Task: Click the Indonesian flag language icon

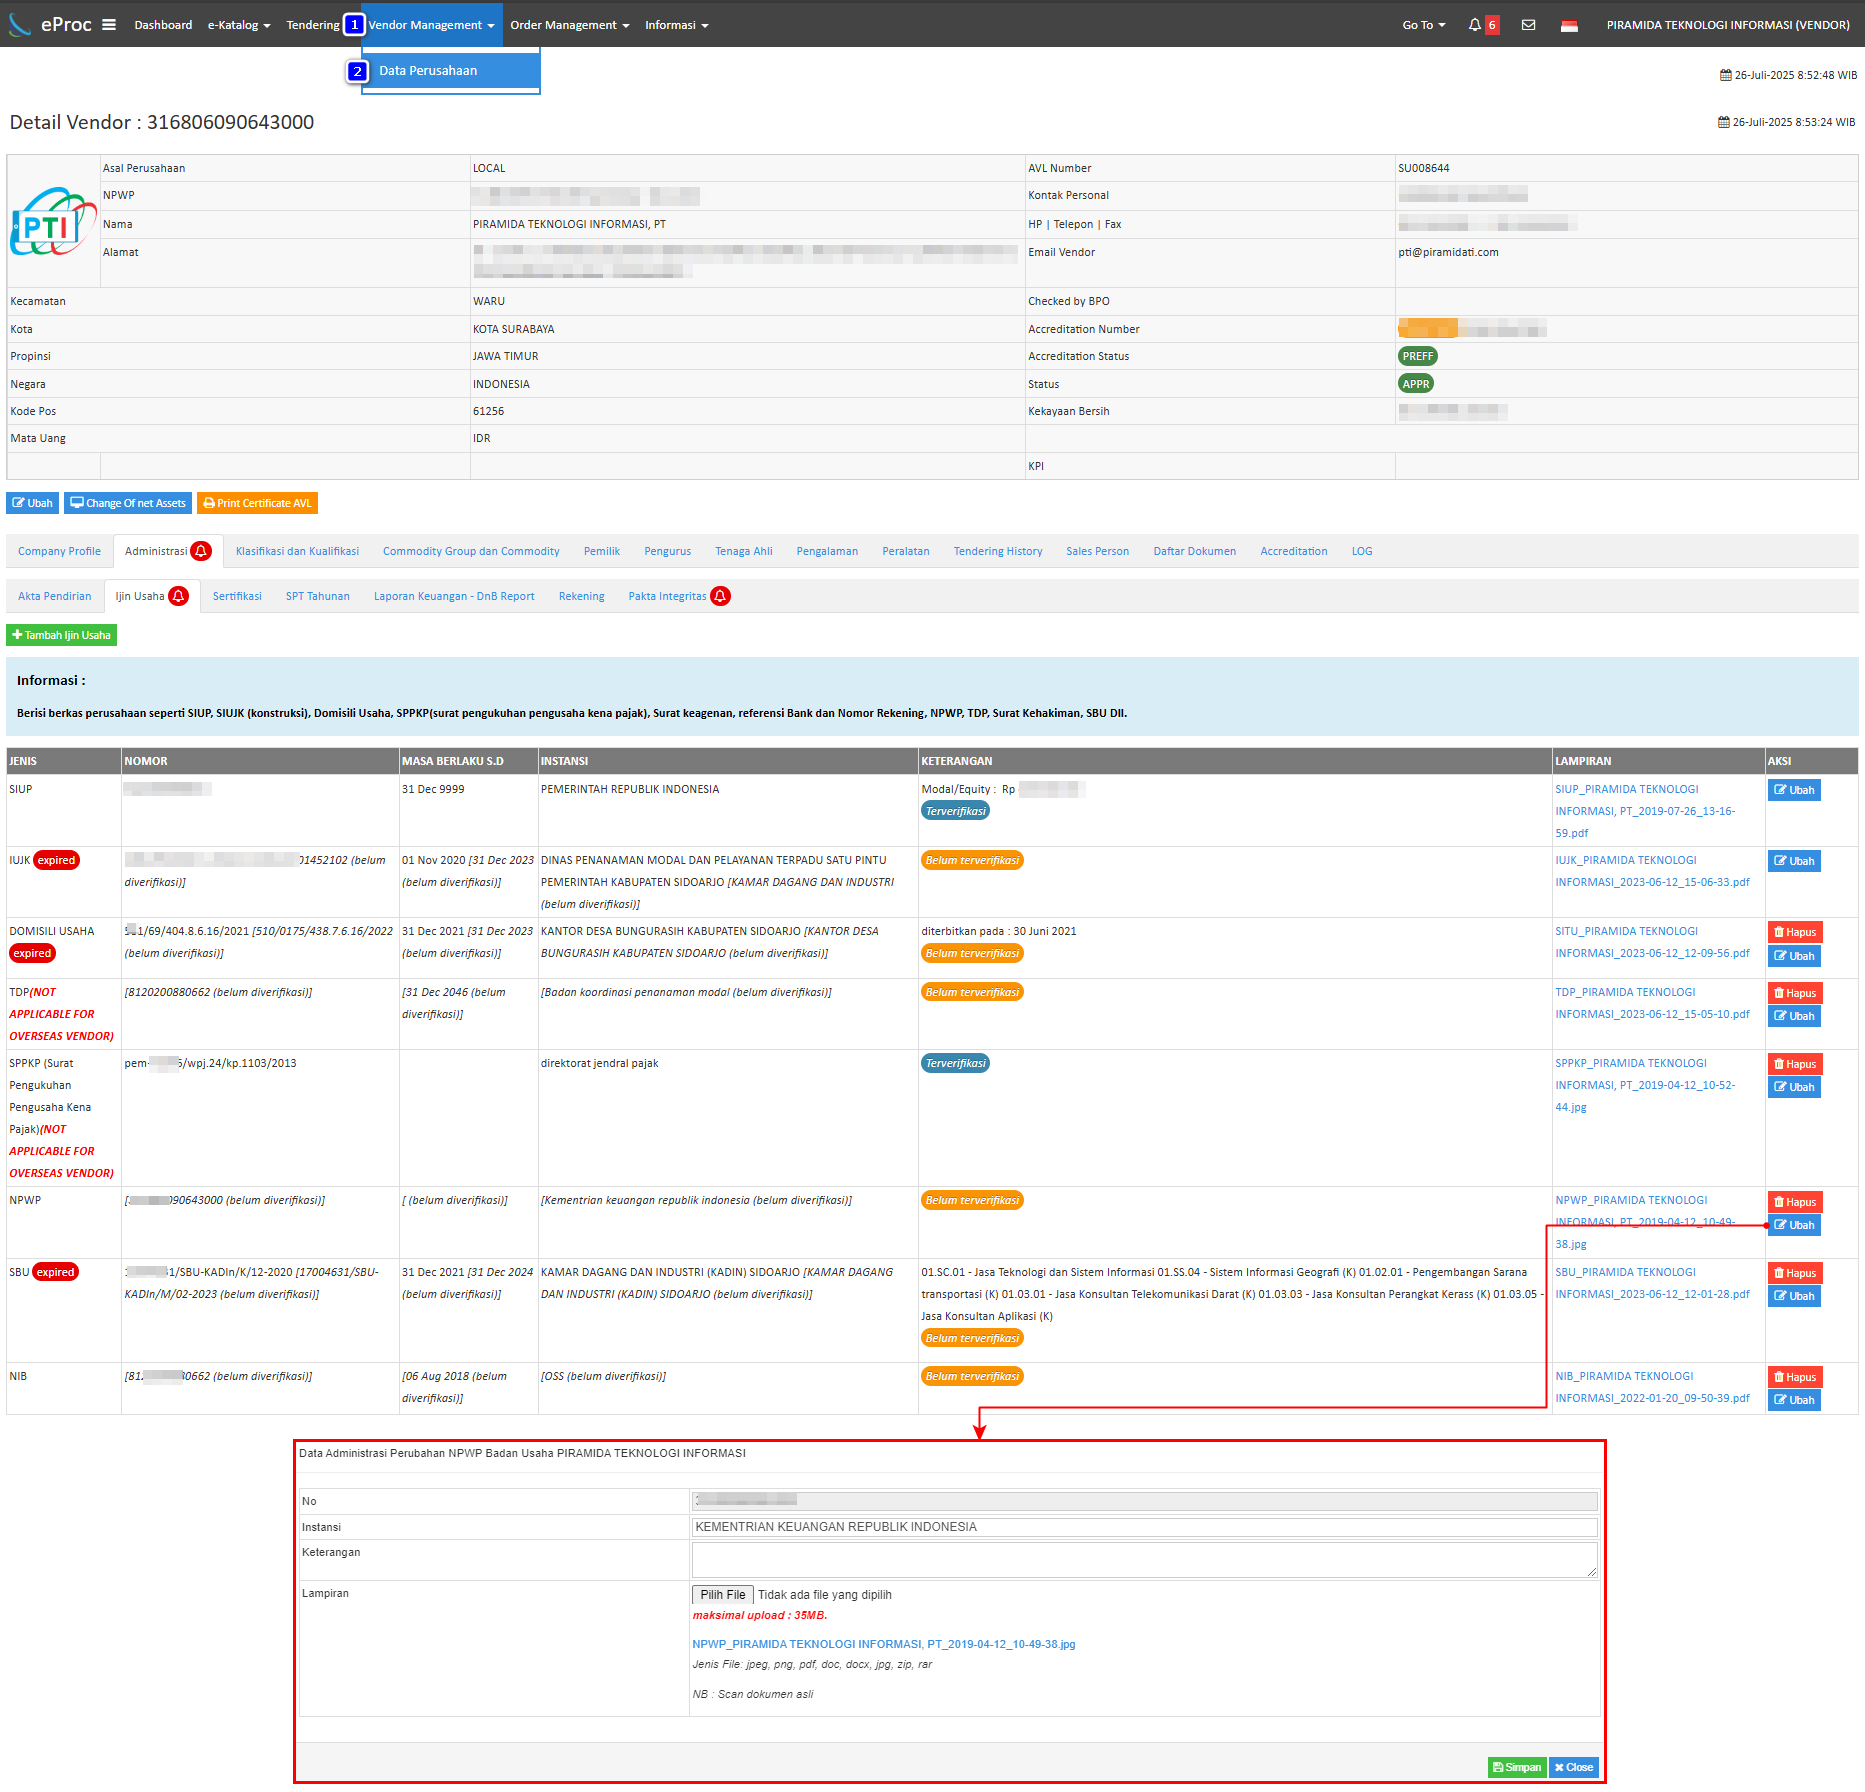Action: click(x=1569, y=26)
